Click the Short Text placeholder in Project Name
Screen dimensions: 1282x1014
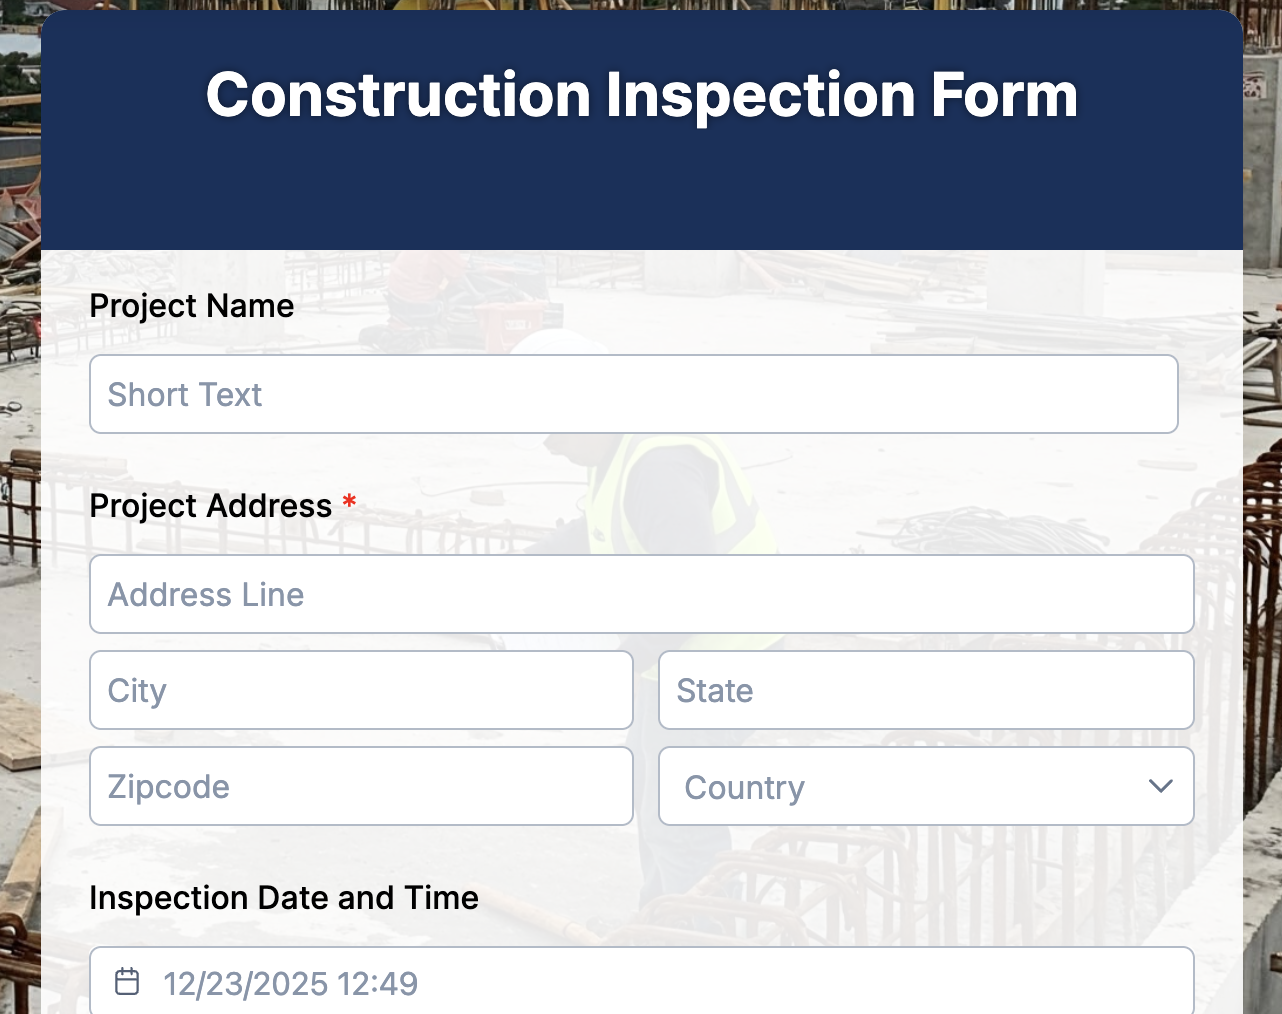[185, 394]
